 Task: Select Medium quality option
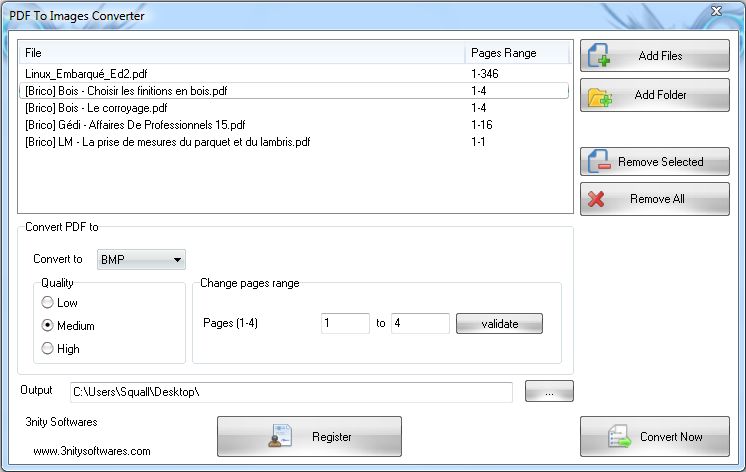[47, 325]
